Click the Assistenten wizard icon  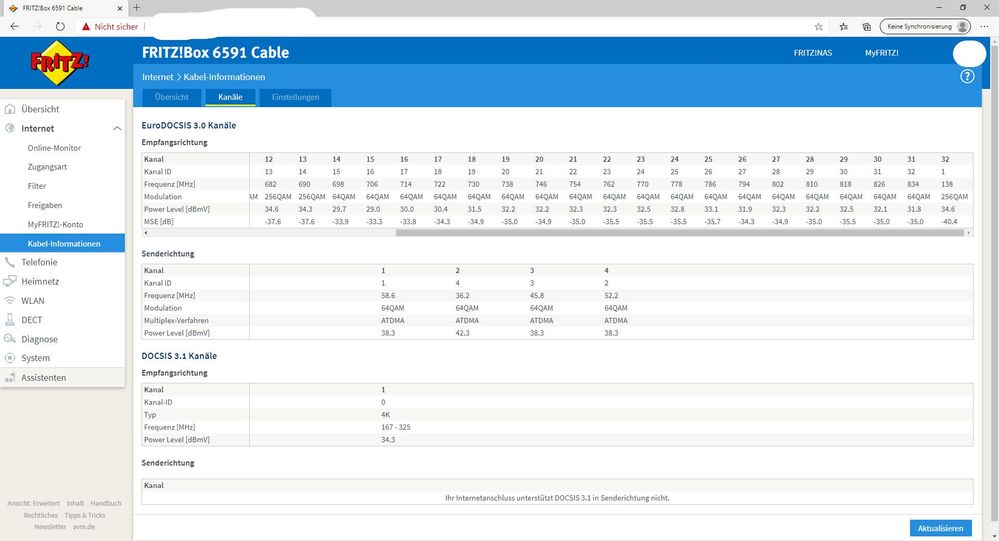(10, 377)
